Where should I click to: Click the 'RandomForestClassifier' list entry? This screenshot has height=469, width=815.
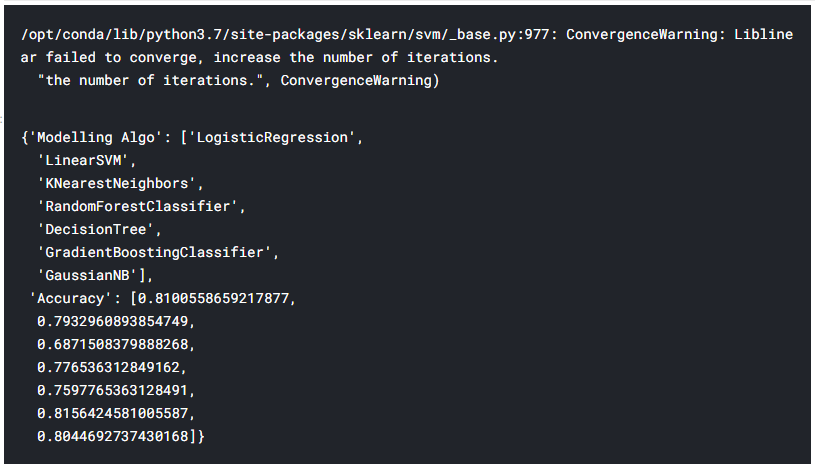pyautogui.click(x=138, y=206)
